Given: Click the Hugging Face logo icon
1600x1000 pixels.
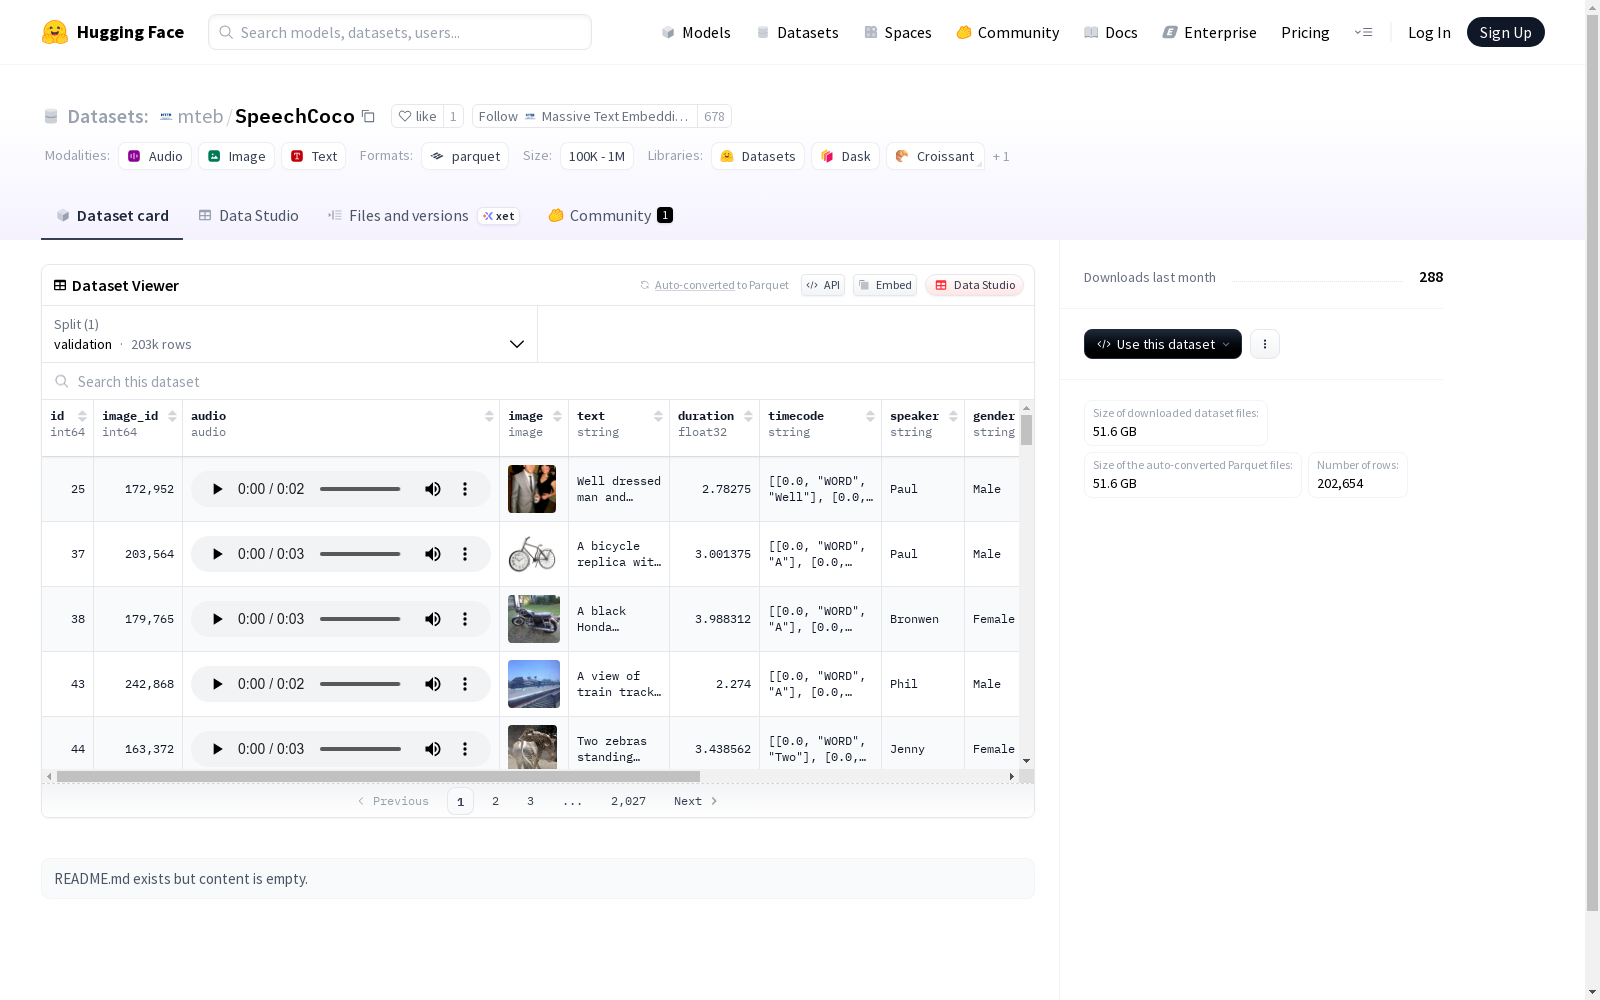Looking at the screenshot, I should 55,32.
